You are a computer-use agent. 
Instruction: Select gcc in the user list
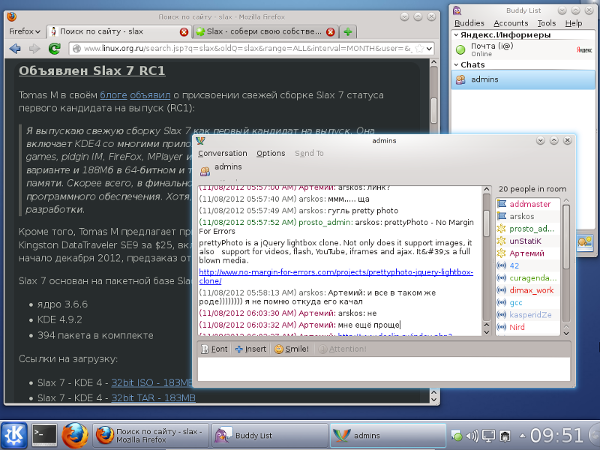528,302
